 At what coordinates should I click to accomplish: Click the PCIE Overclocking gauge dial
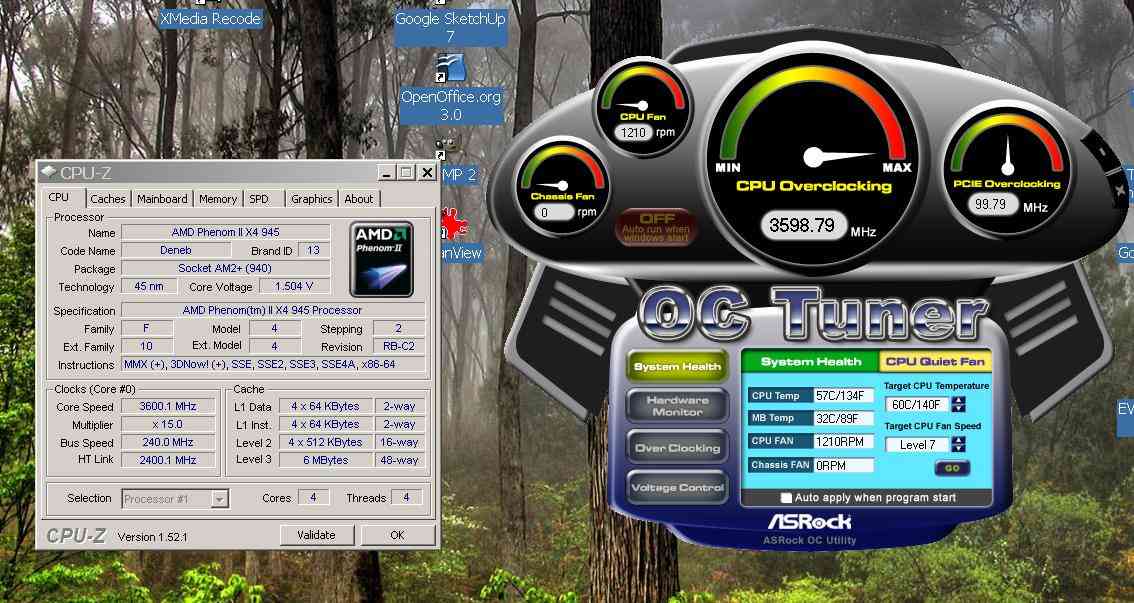(x=1009, y=168)
